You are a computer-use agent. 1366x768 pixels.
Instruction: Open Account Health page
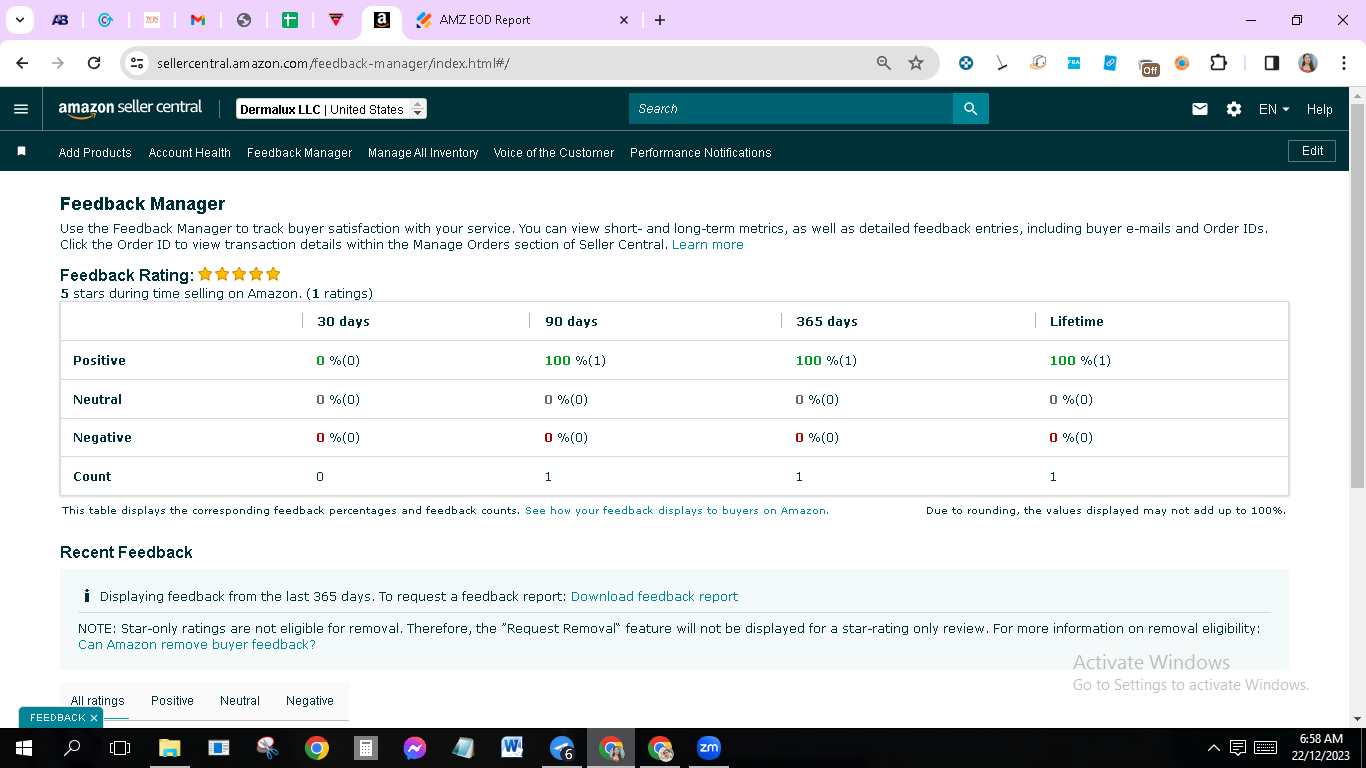tap(190, 153)
